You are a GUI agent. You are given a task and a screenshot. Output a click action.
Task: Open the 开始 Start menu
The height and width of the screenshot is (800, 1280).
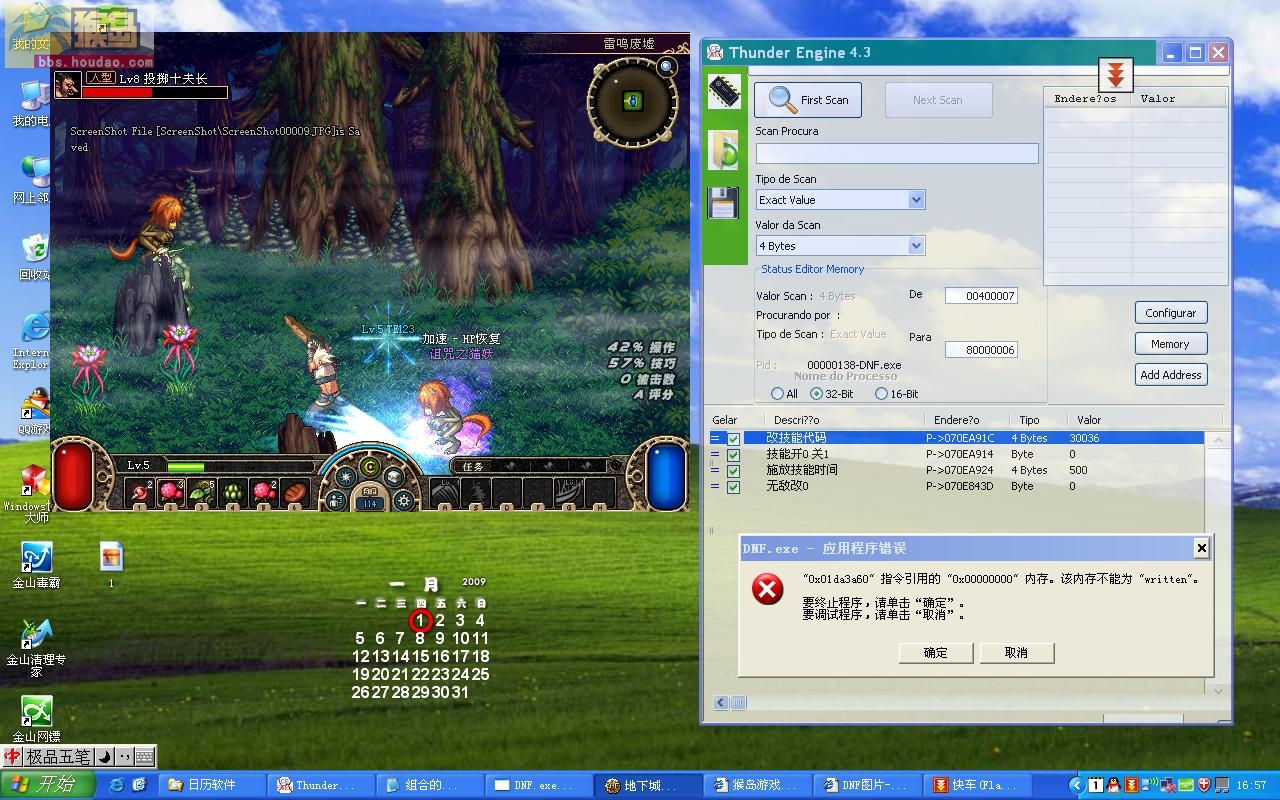[x=48, y=785]
